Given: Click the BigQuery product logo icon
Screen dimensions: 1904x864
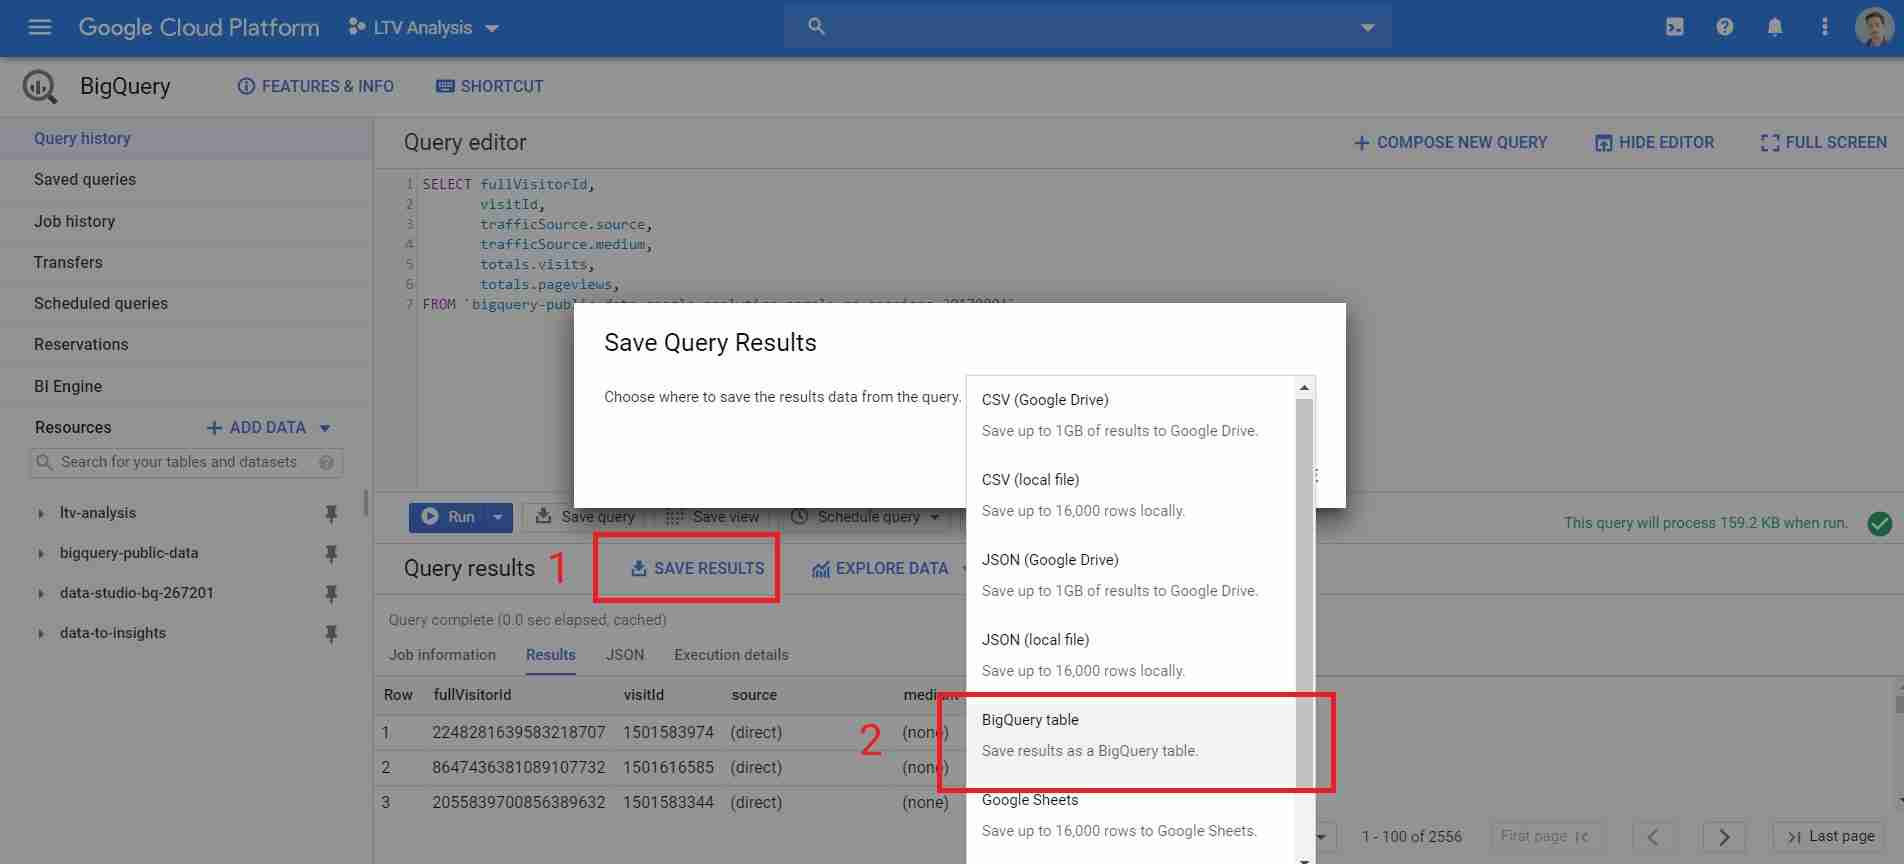Looking at the screenshot, I should click(40, 87).
